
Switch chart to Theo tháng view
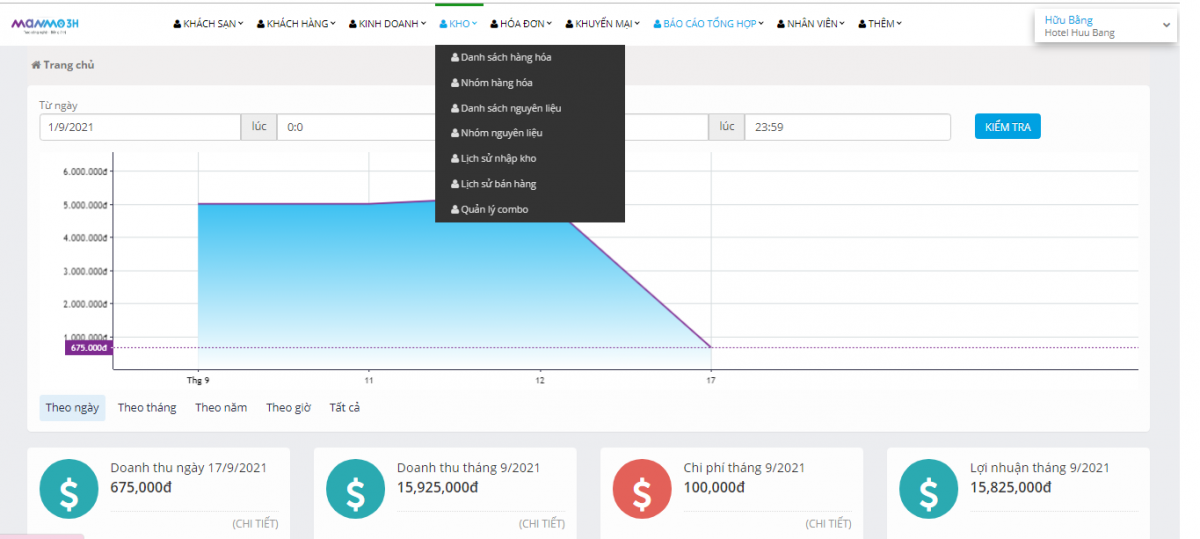click(x=147, y=407)
